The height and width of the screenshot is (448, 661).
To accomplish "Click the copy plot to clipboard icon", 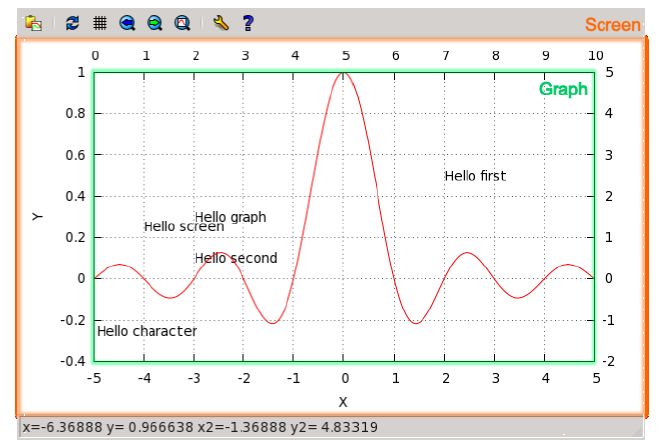I will (x=33, y=21).
